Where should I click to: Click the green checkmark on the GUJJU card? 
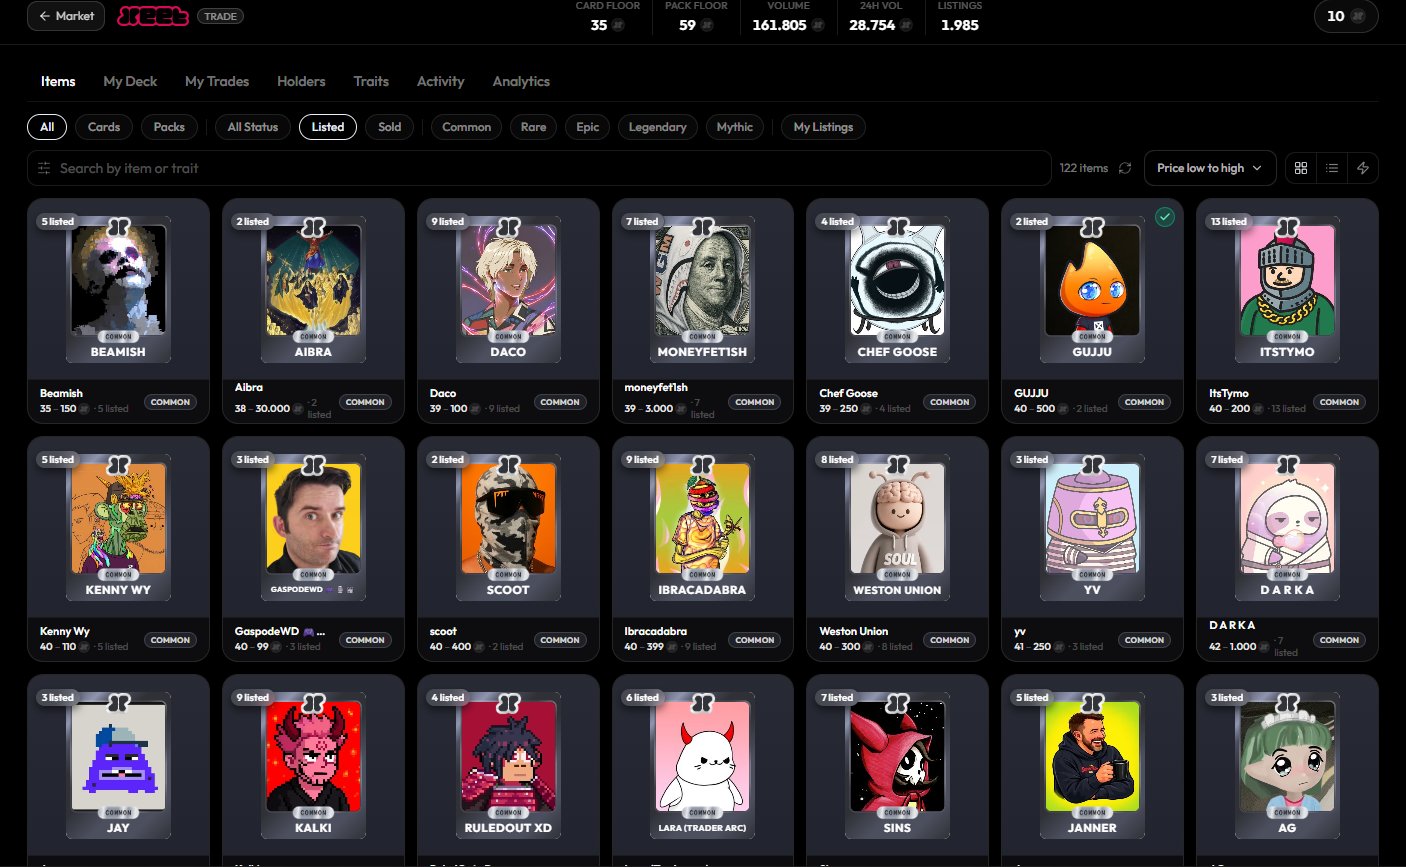1165,217
